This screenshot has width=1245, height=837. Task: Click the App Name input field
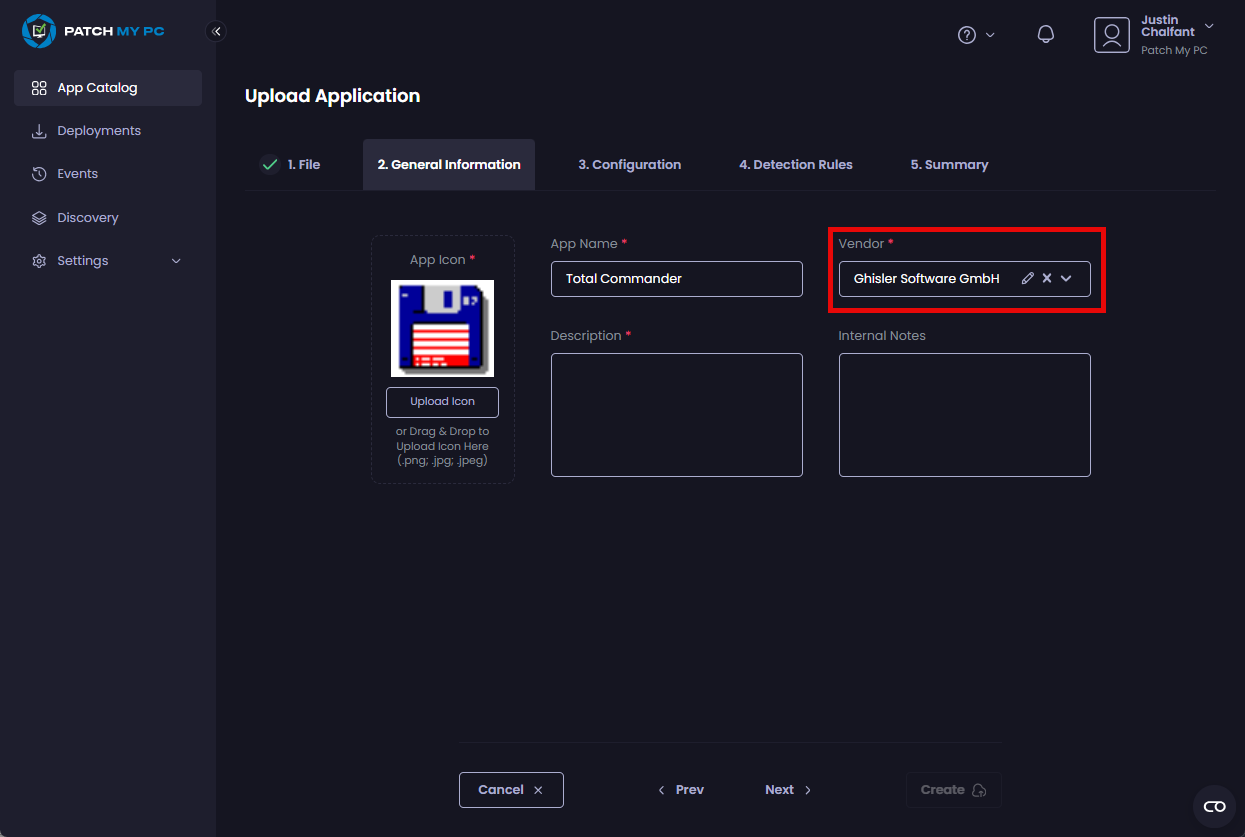[676, 279]
